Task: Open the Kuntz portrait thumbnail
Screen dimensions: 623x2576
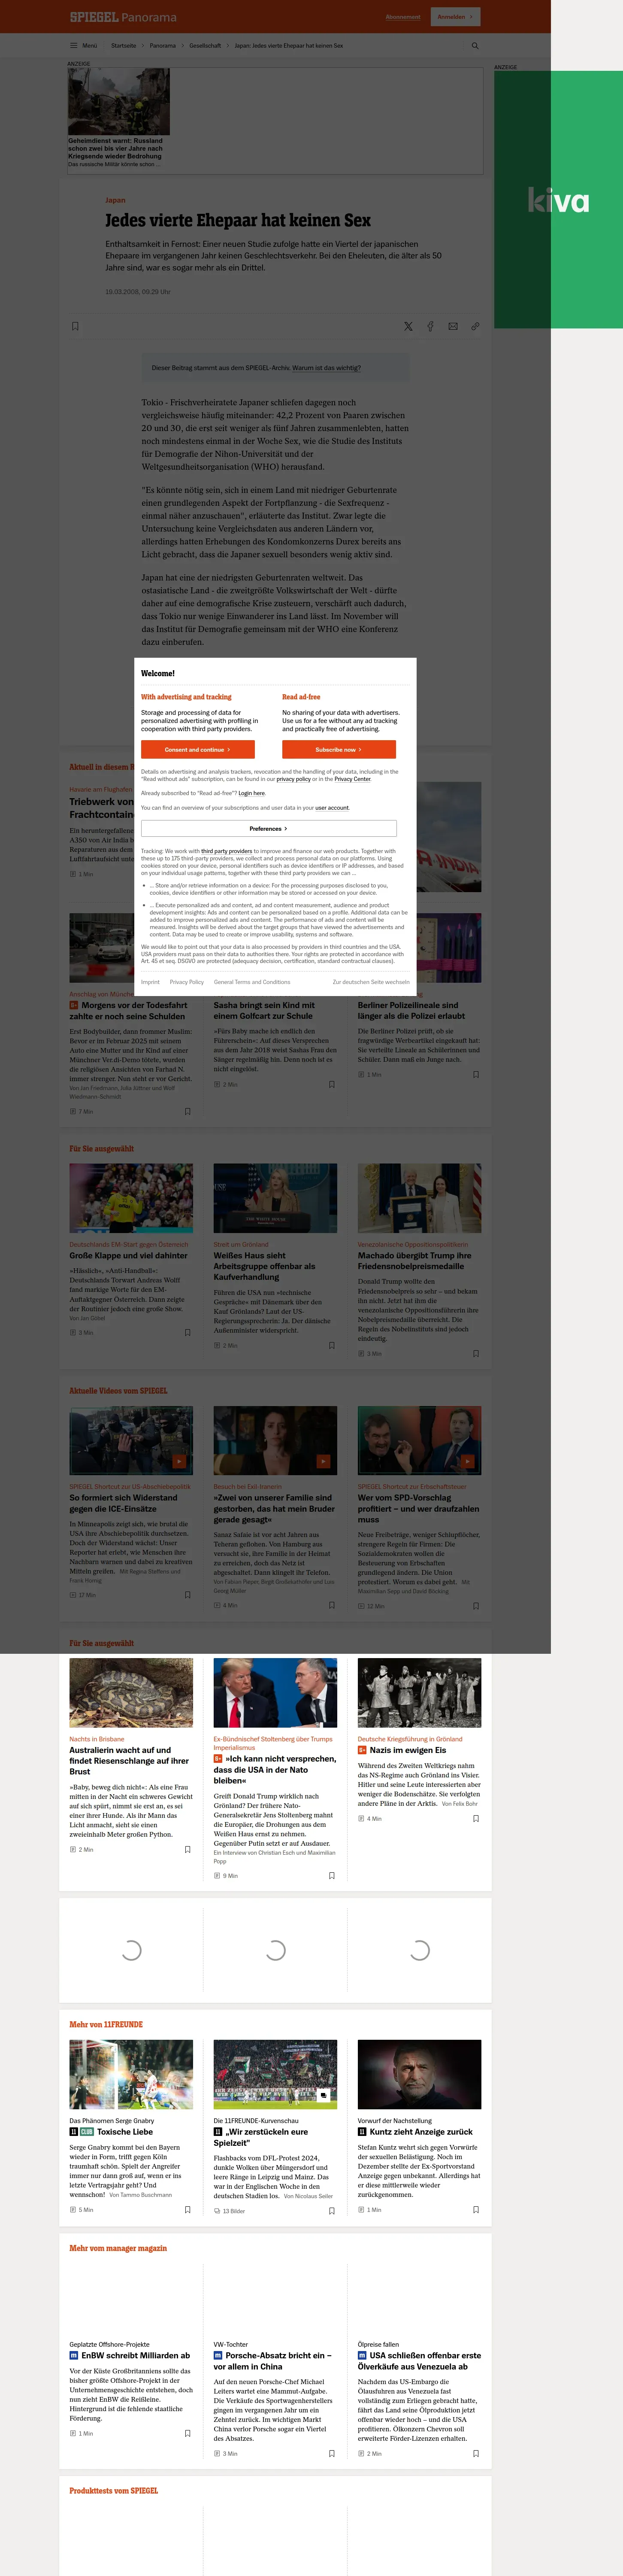Action: 419,2074
